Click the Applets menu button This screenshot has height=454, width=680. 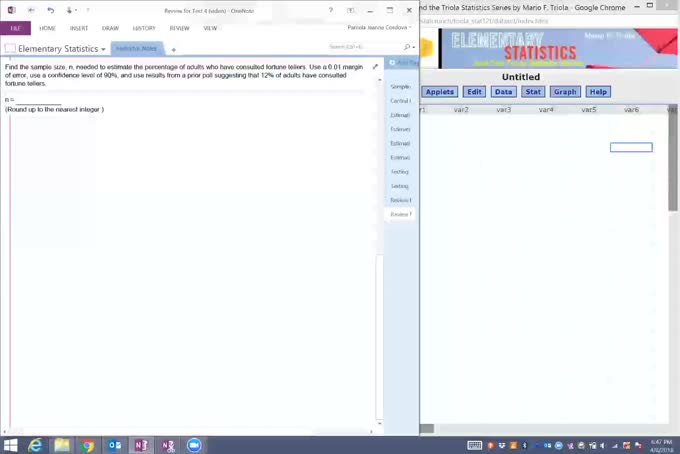(440, 92)
